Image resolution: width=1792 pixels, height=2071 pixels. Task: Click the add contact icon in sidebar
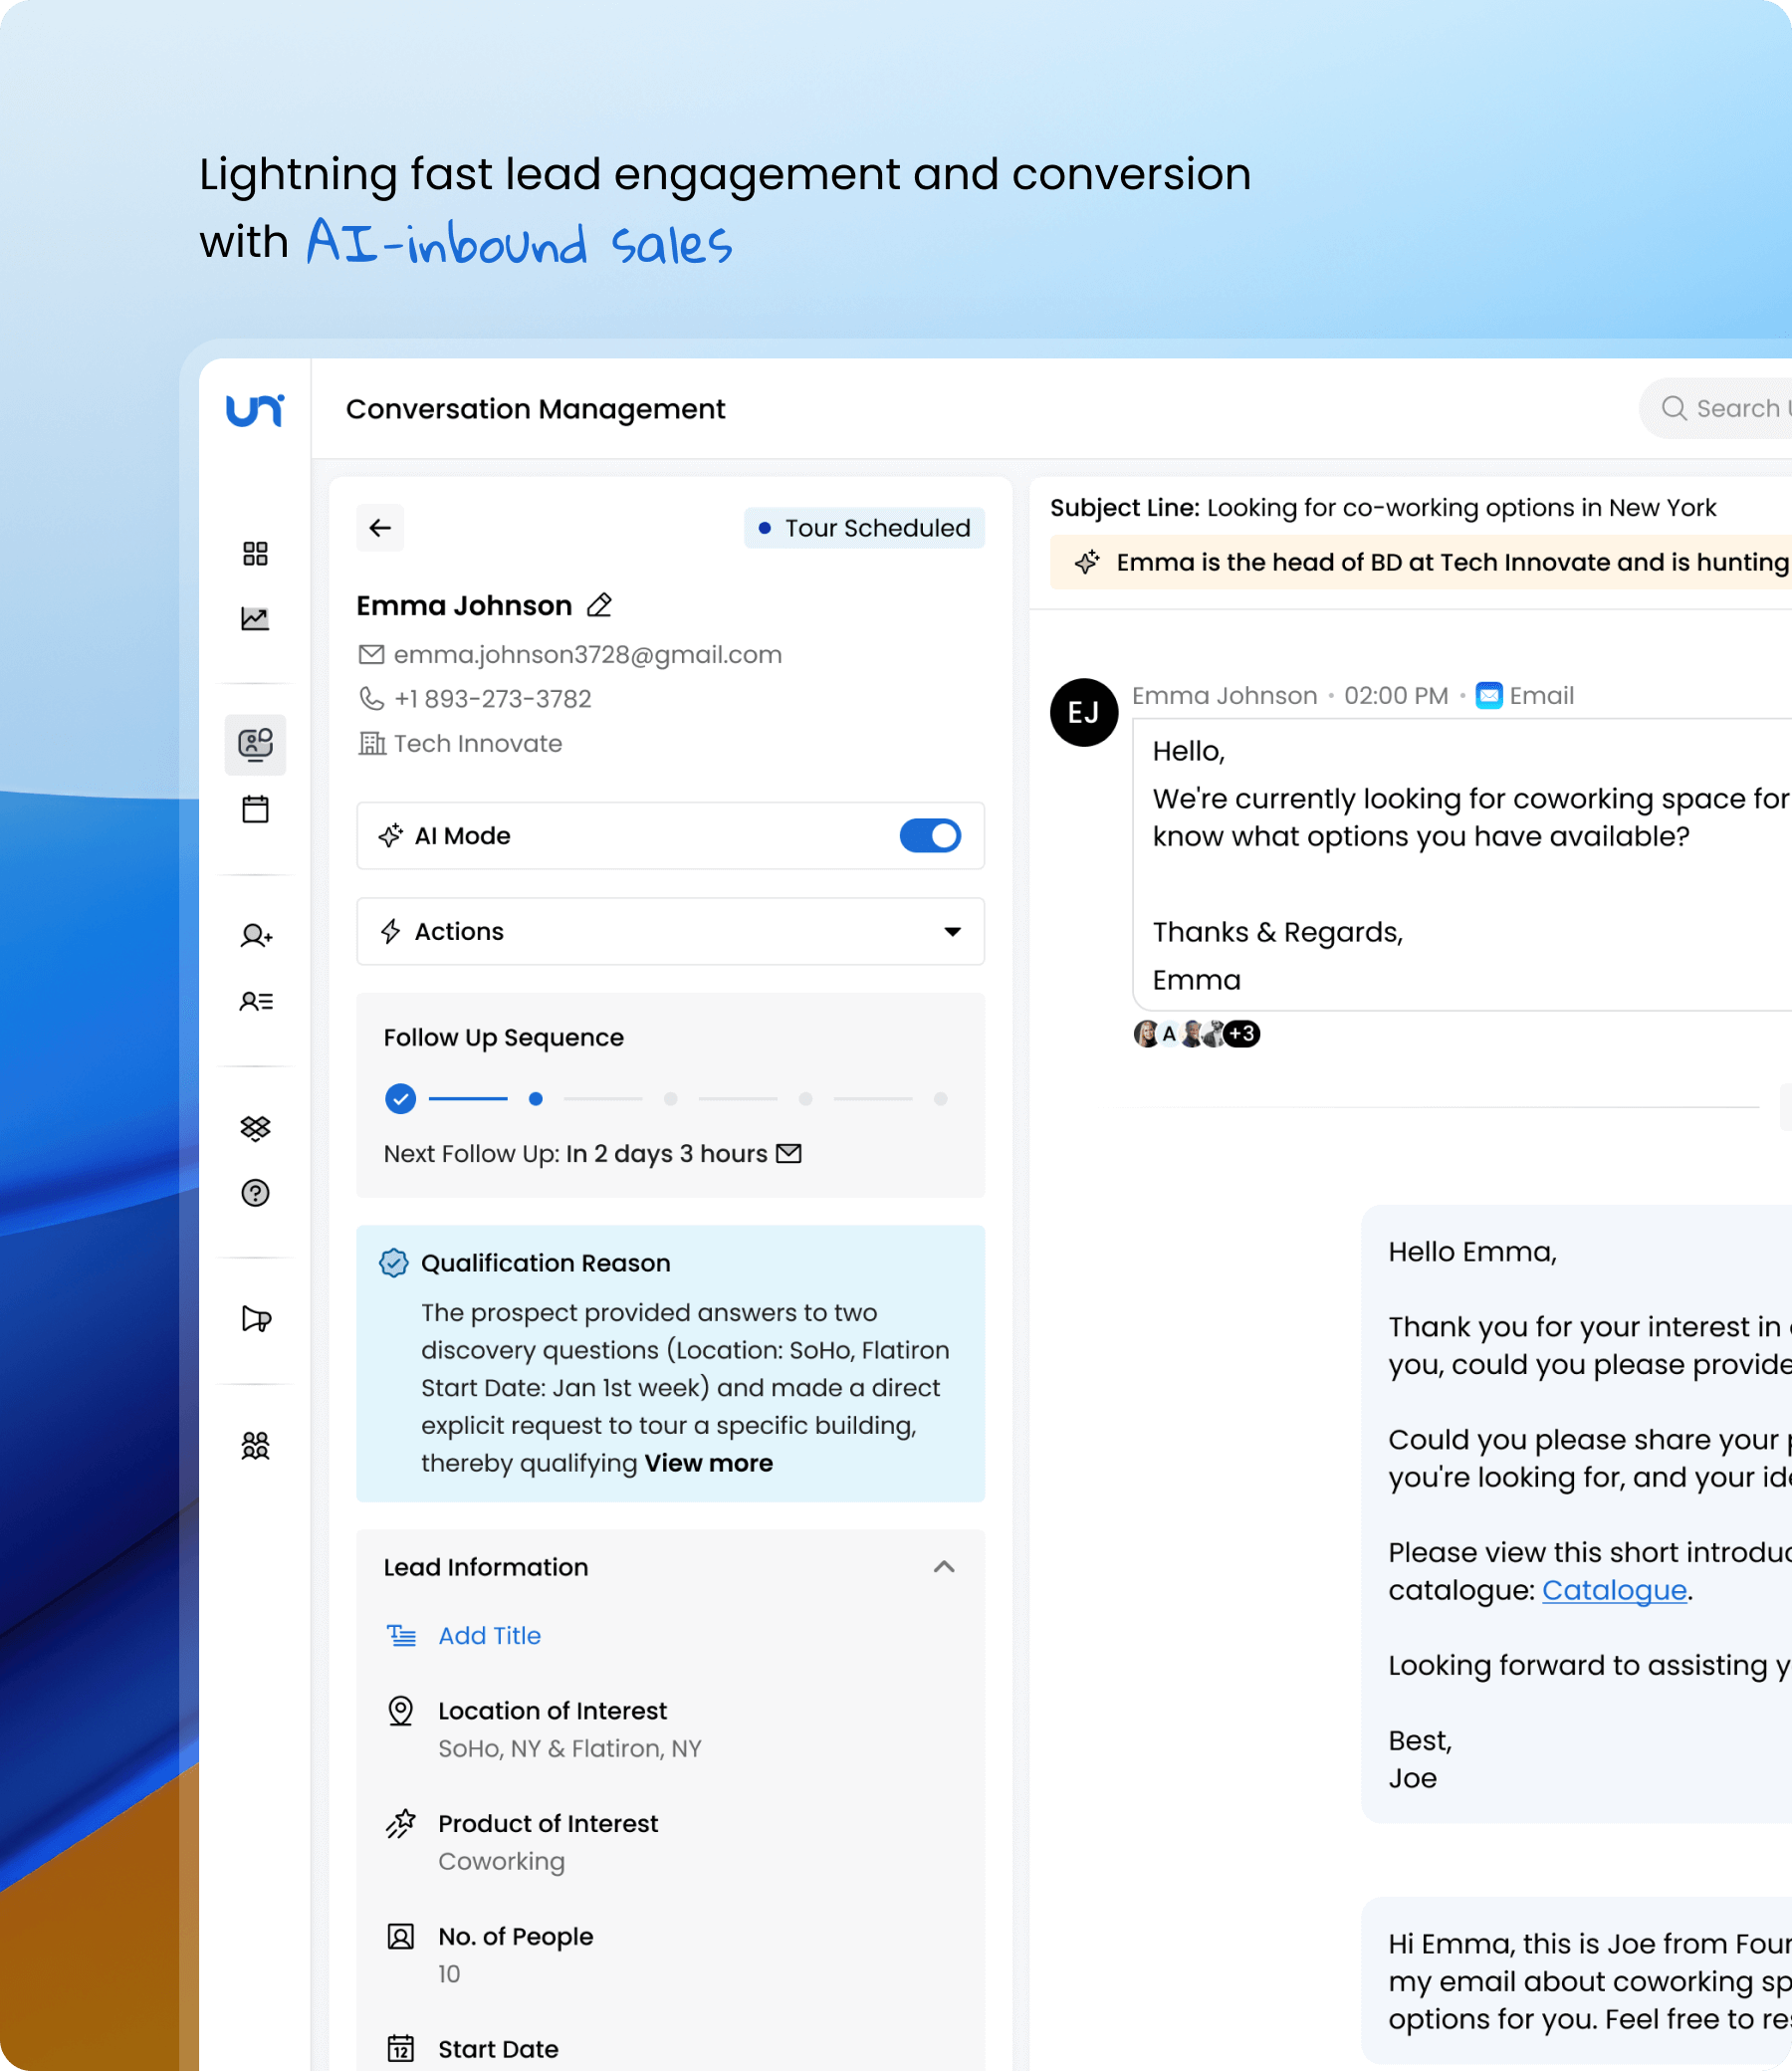(255, 936)
